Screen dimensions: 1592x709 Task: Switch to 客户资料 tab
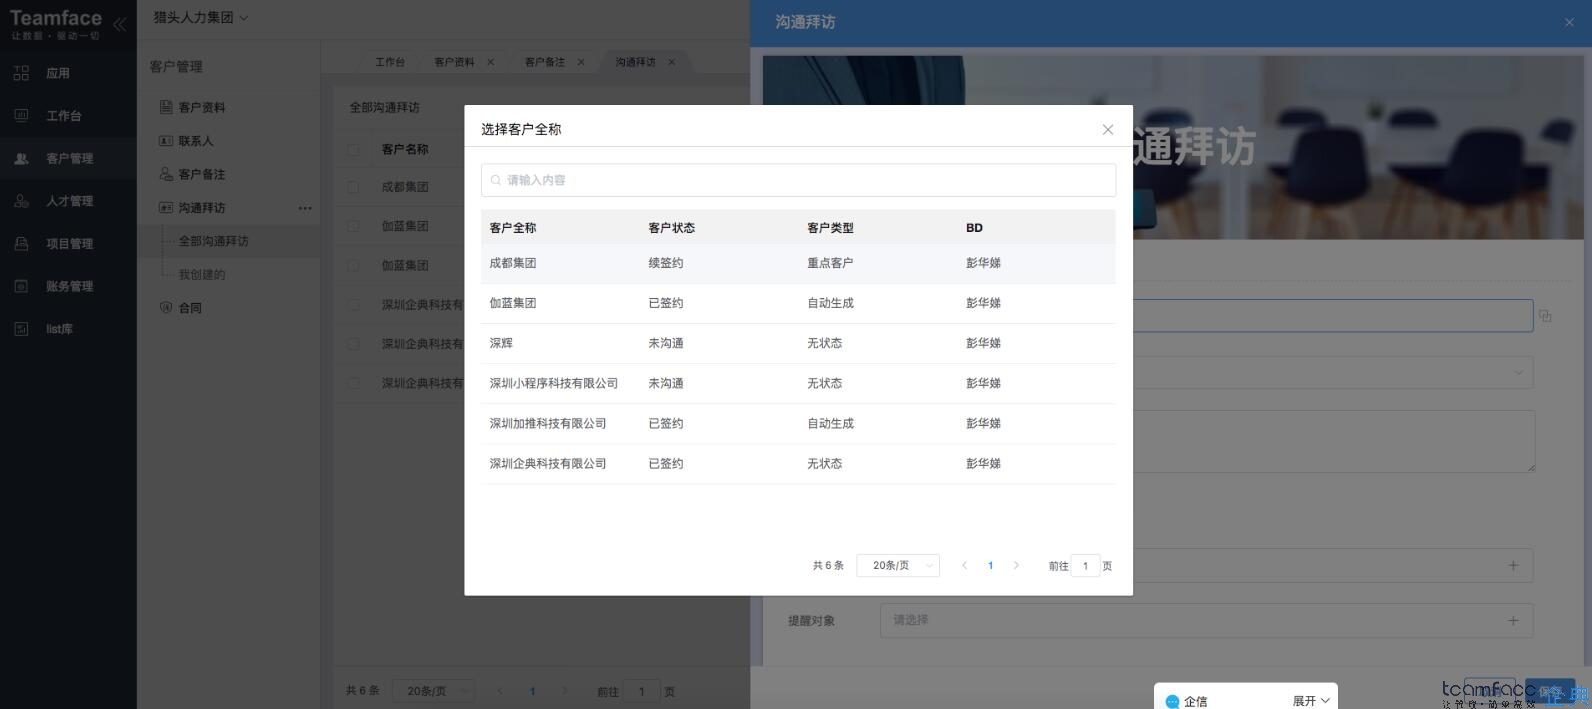[454, 62]
